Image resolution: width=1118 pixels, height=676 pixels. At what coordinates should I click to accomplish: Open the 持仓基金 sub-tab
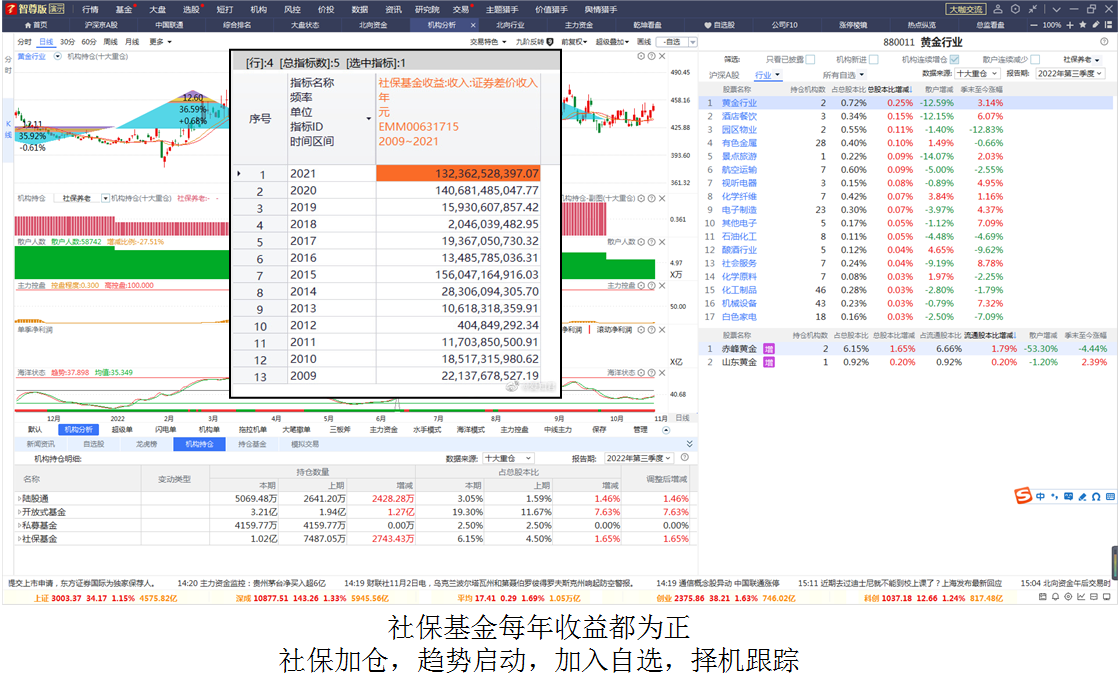252,444
